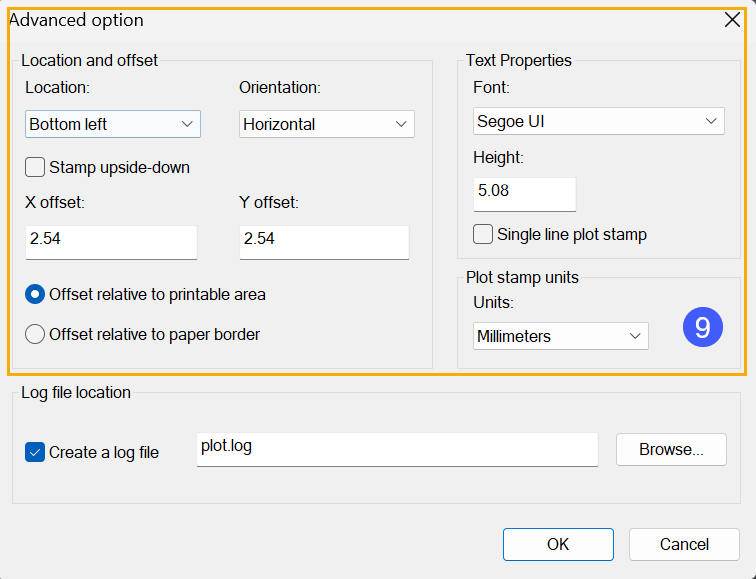Expand the Font dropdown showing Segoe UI
The width and height of the screenshot is (756, 579).
point(599,121)
